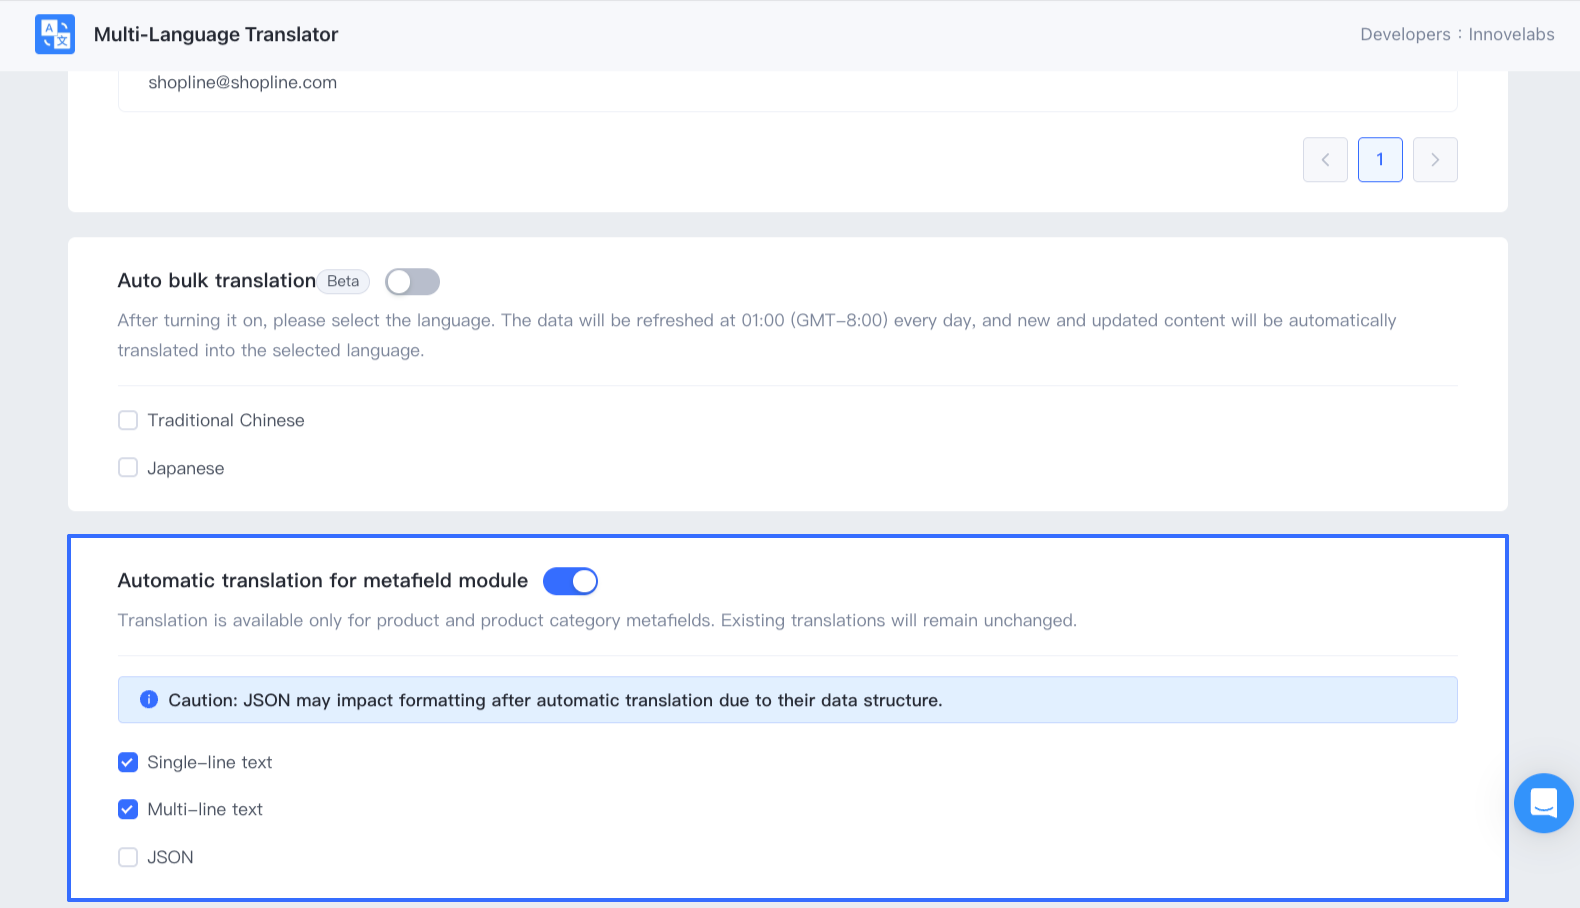Check the Traditional Chinese checkbox
Viewport: 1580px width, 908px height.
(128, 420)
